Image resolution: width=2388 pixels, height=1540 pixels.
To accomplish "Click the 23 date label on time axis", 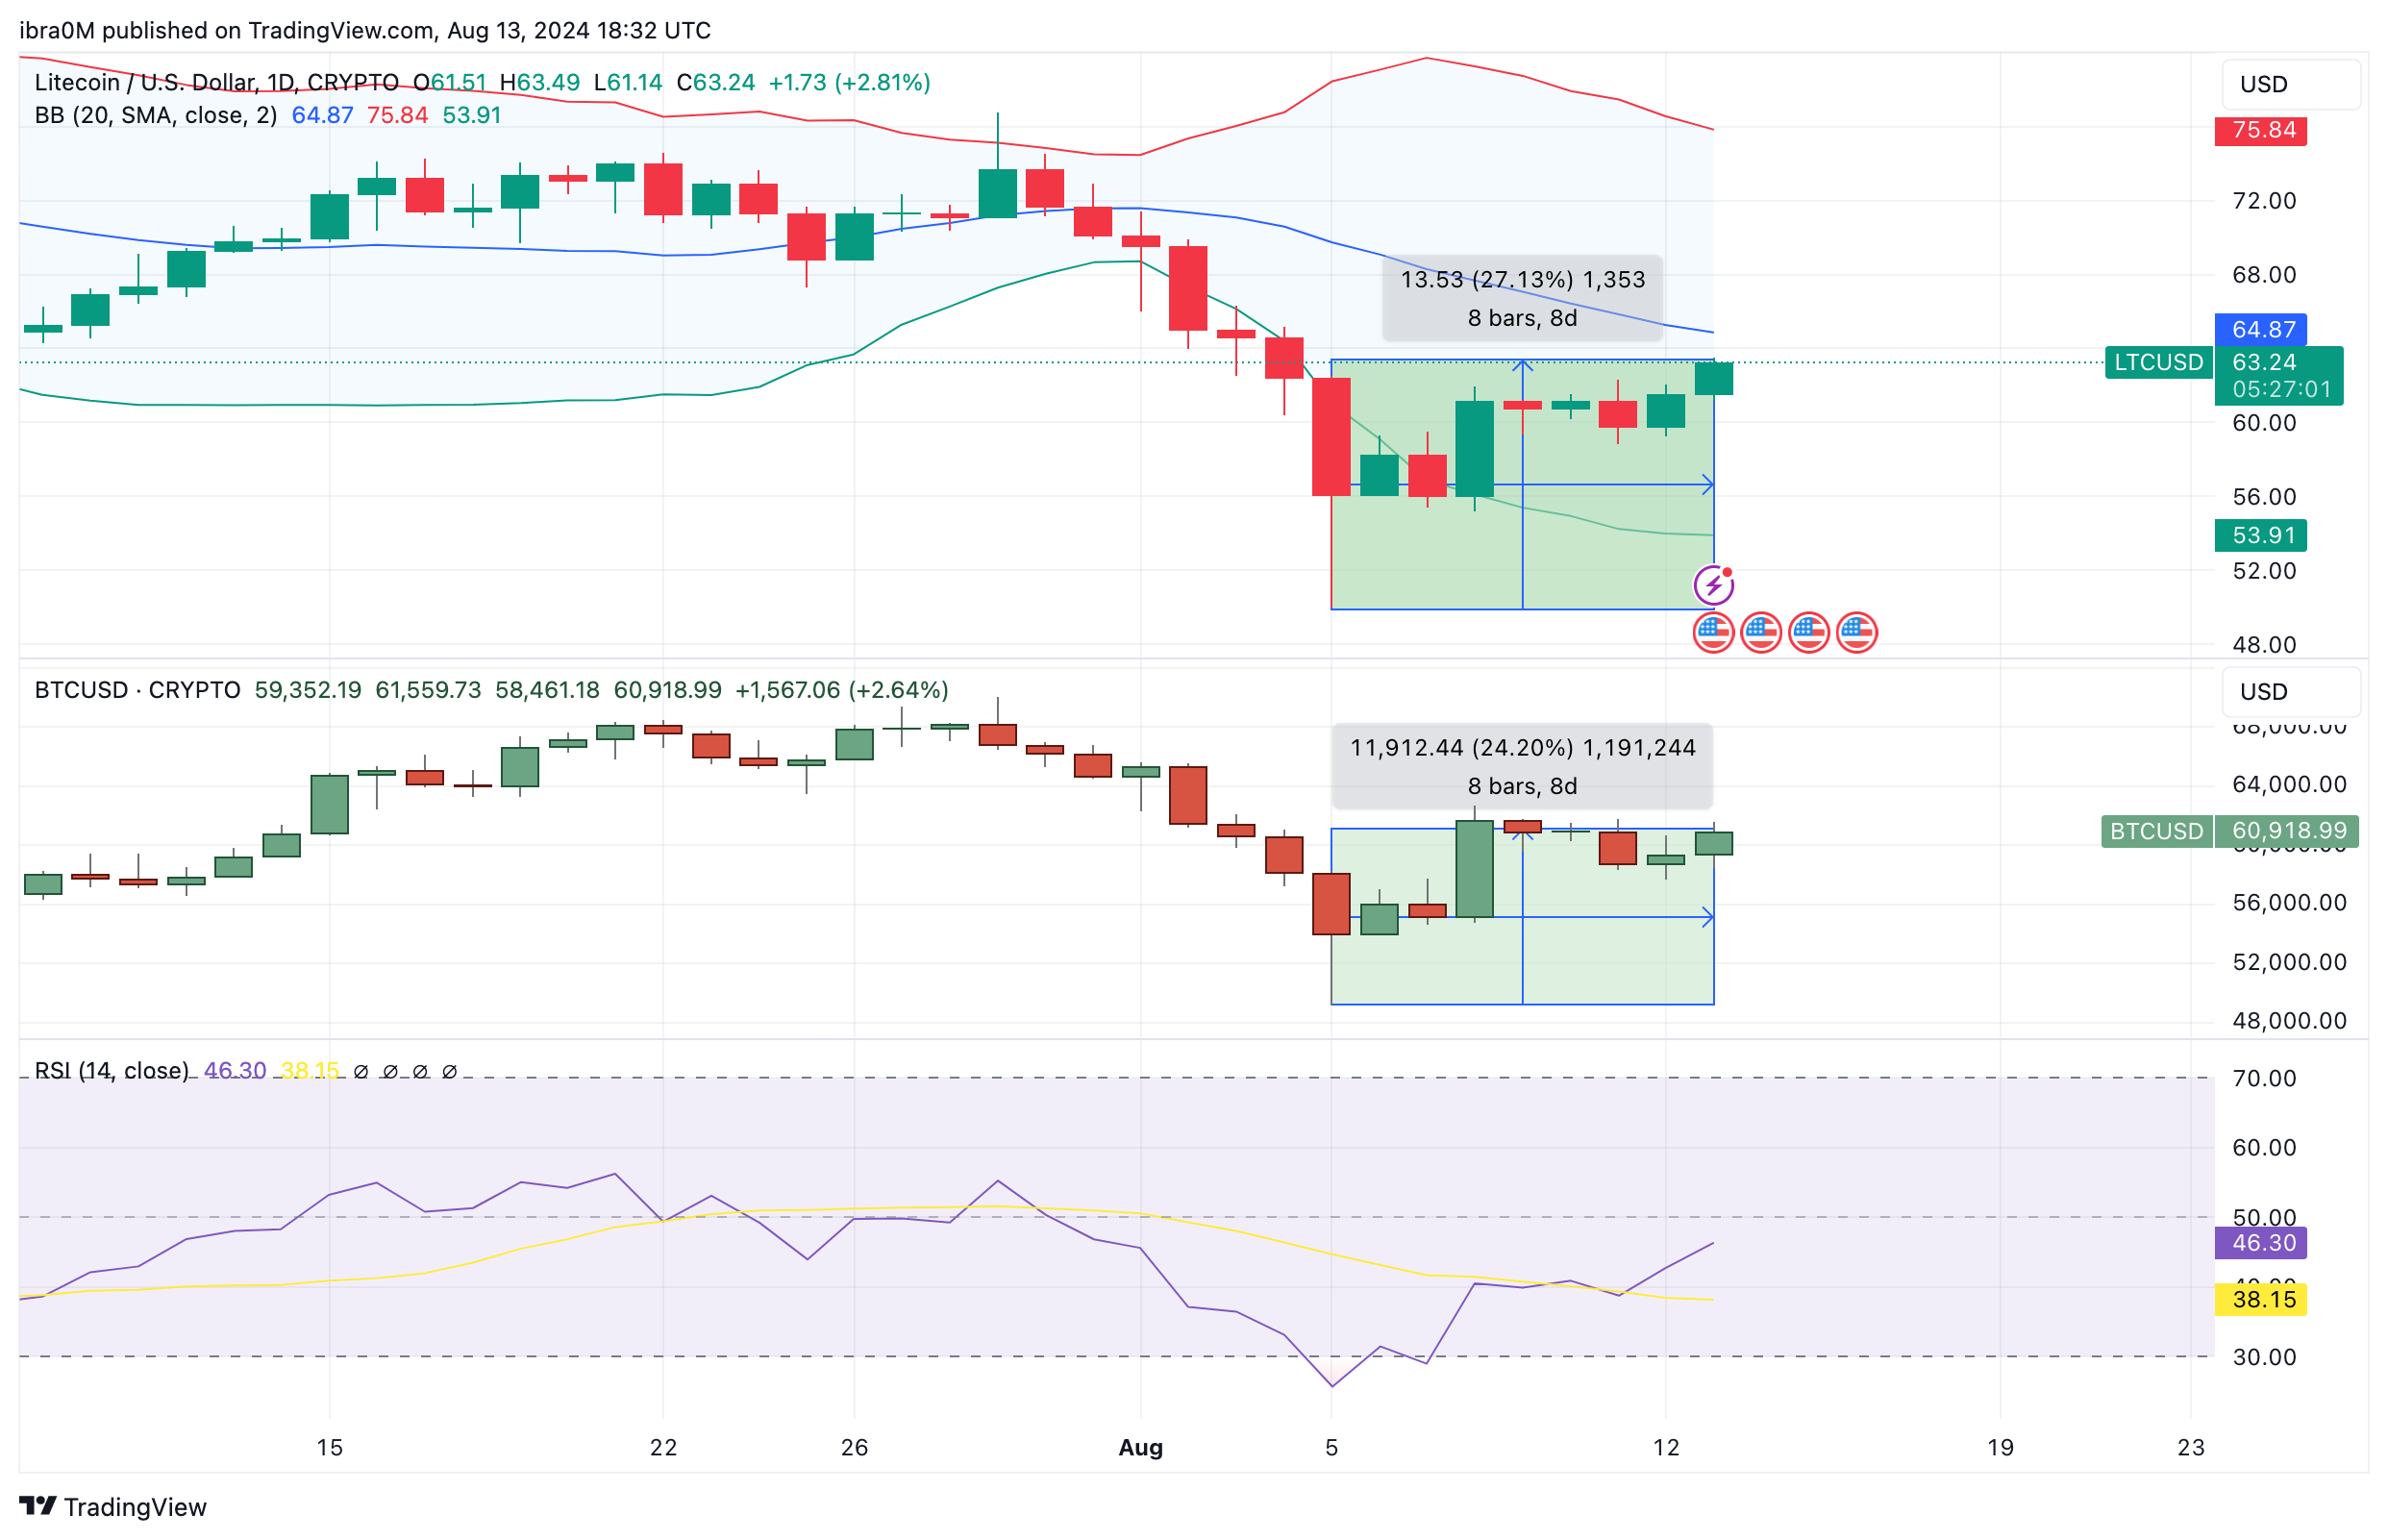I will point(2191,1447).
